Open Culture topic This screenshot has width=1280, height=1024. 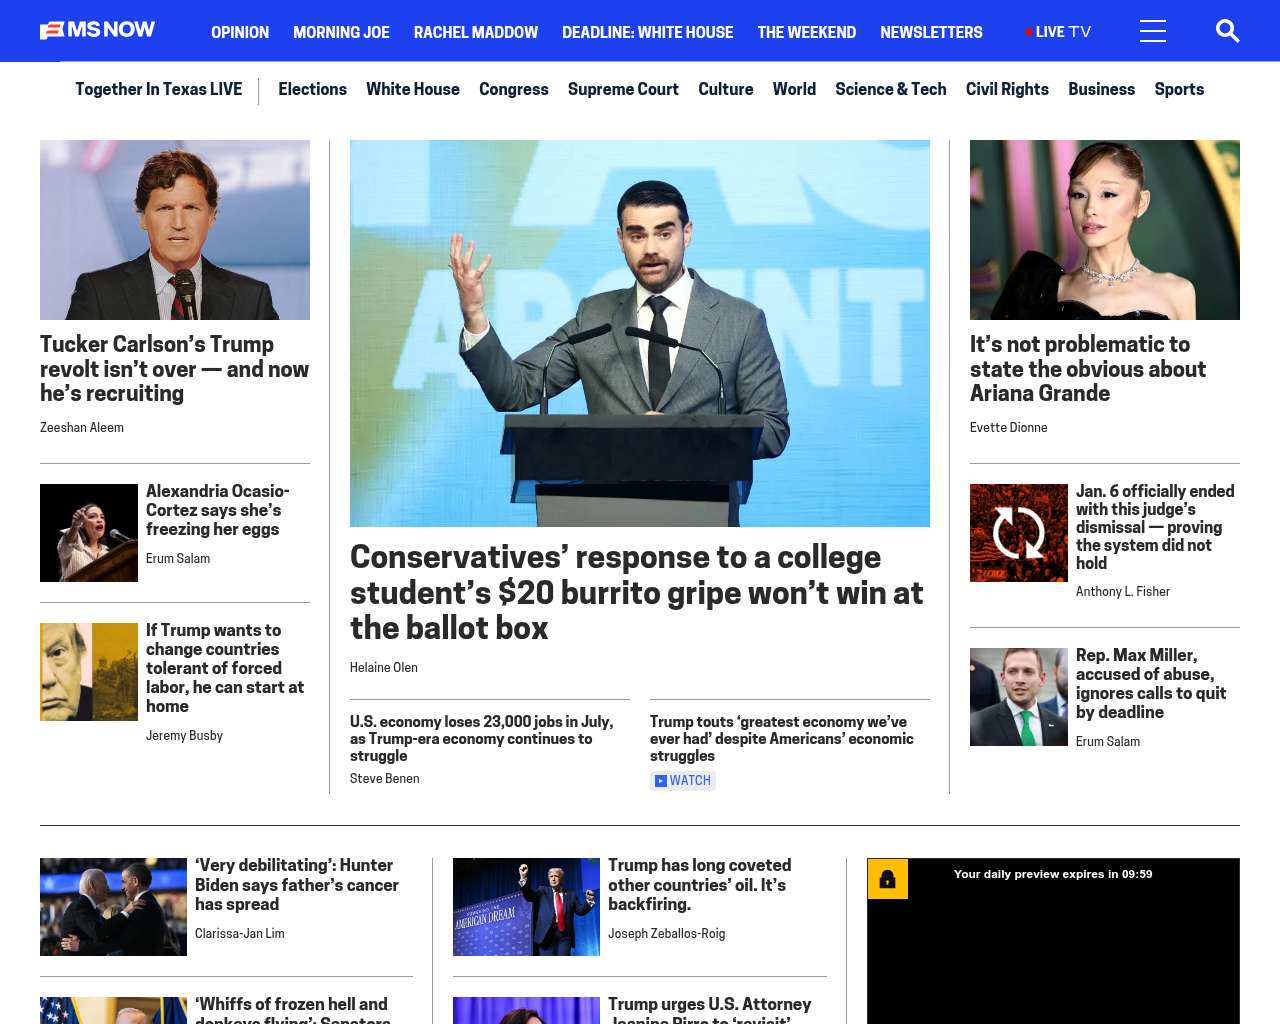click(726, 89)
